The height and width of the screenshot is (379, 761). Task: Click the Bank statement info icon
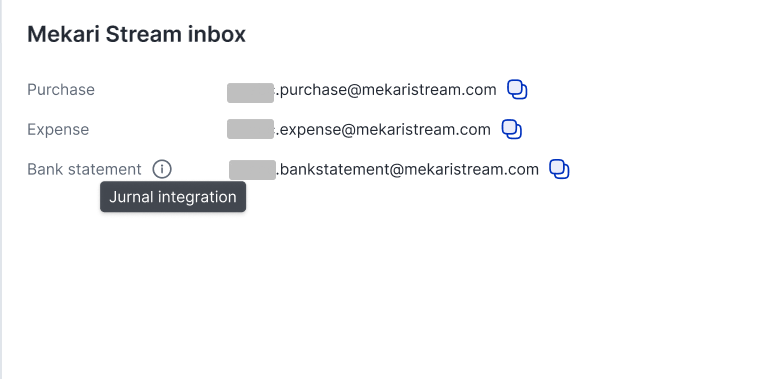tap(162, 169)
